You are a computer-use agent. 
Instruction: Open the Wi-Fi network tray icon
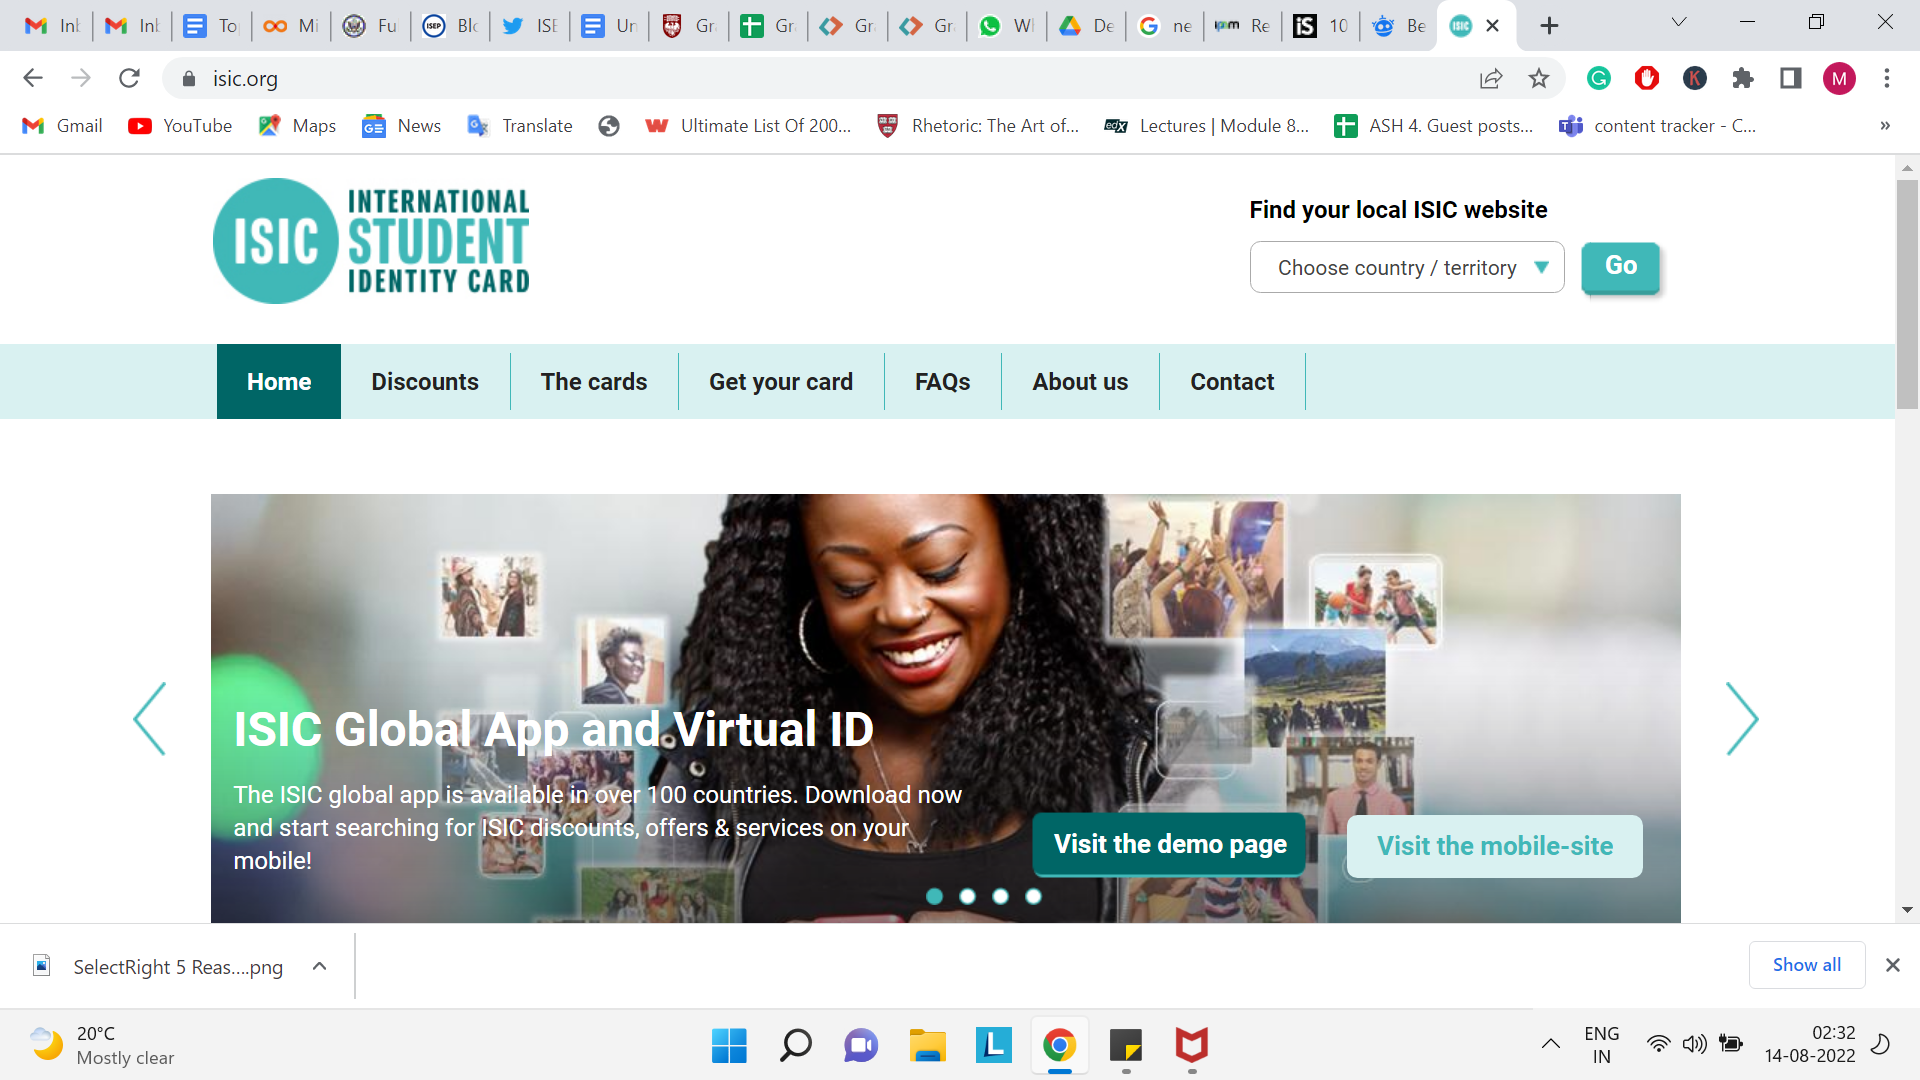[x=1658, y=1045]
